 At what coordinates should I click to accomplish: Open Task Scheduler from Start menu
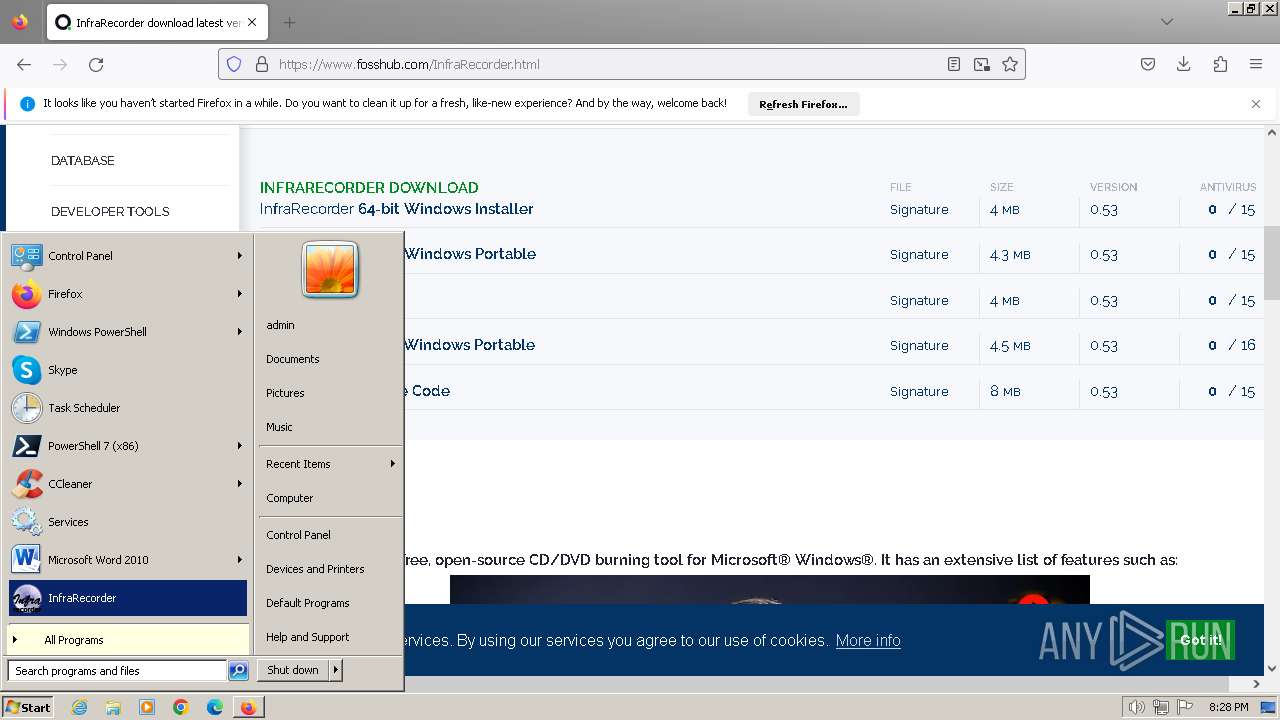pos(127,408)
